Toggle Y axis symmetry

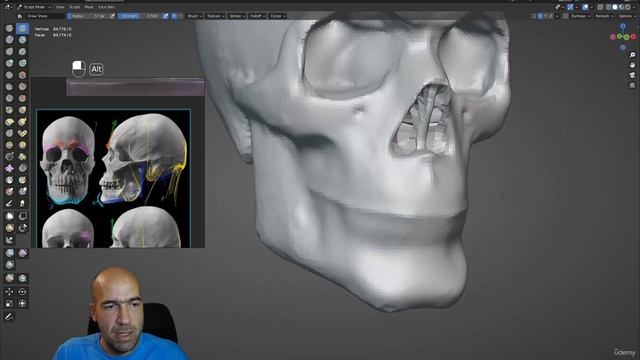point(546,16)
